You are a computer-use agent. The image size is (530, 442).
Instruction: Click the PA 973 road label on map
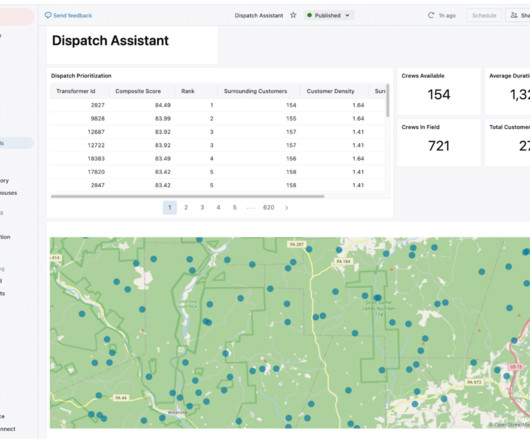tap(475, 382)
